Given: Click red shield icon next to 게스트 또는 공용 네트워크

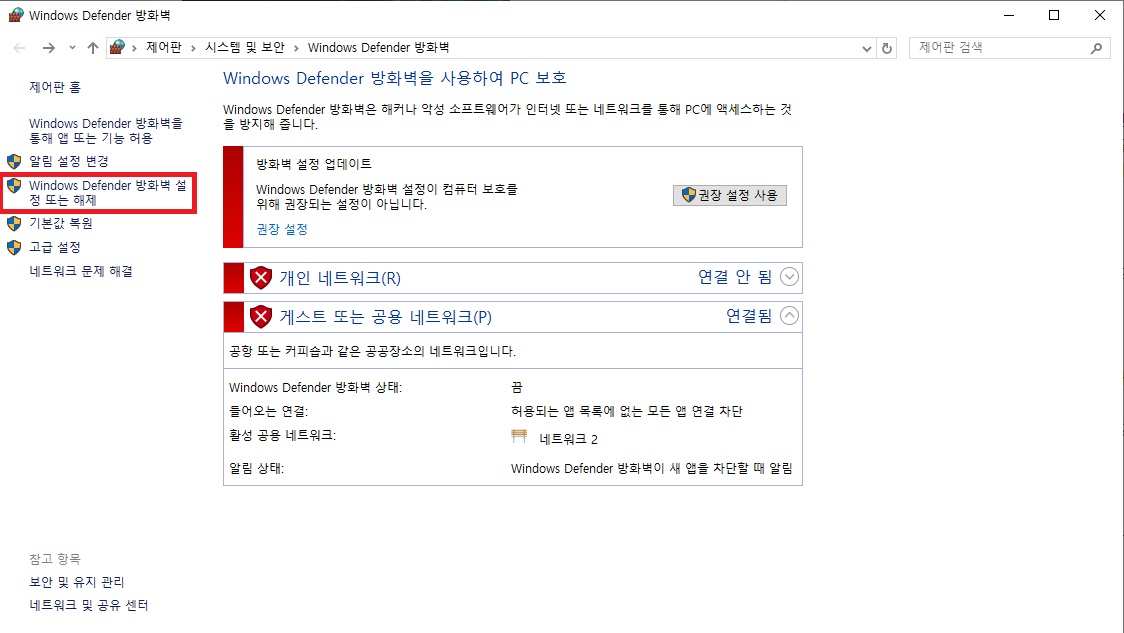Looking at the screenshot, I should click(261, 316).
